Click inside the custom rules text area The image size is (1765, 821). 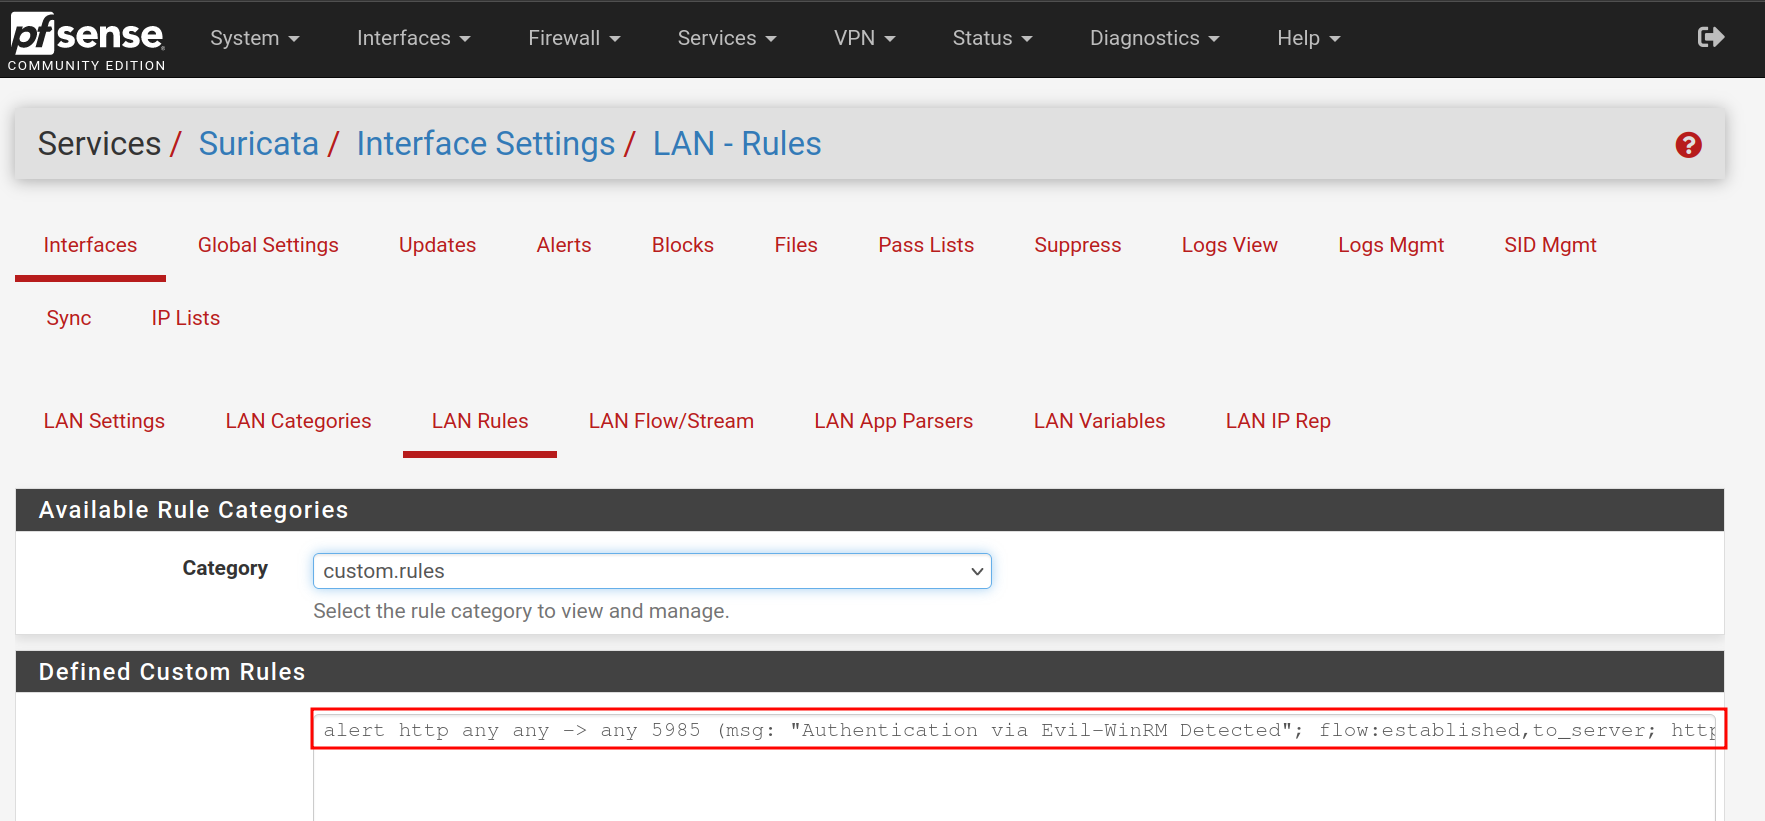[x=1014, y=766]
